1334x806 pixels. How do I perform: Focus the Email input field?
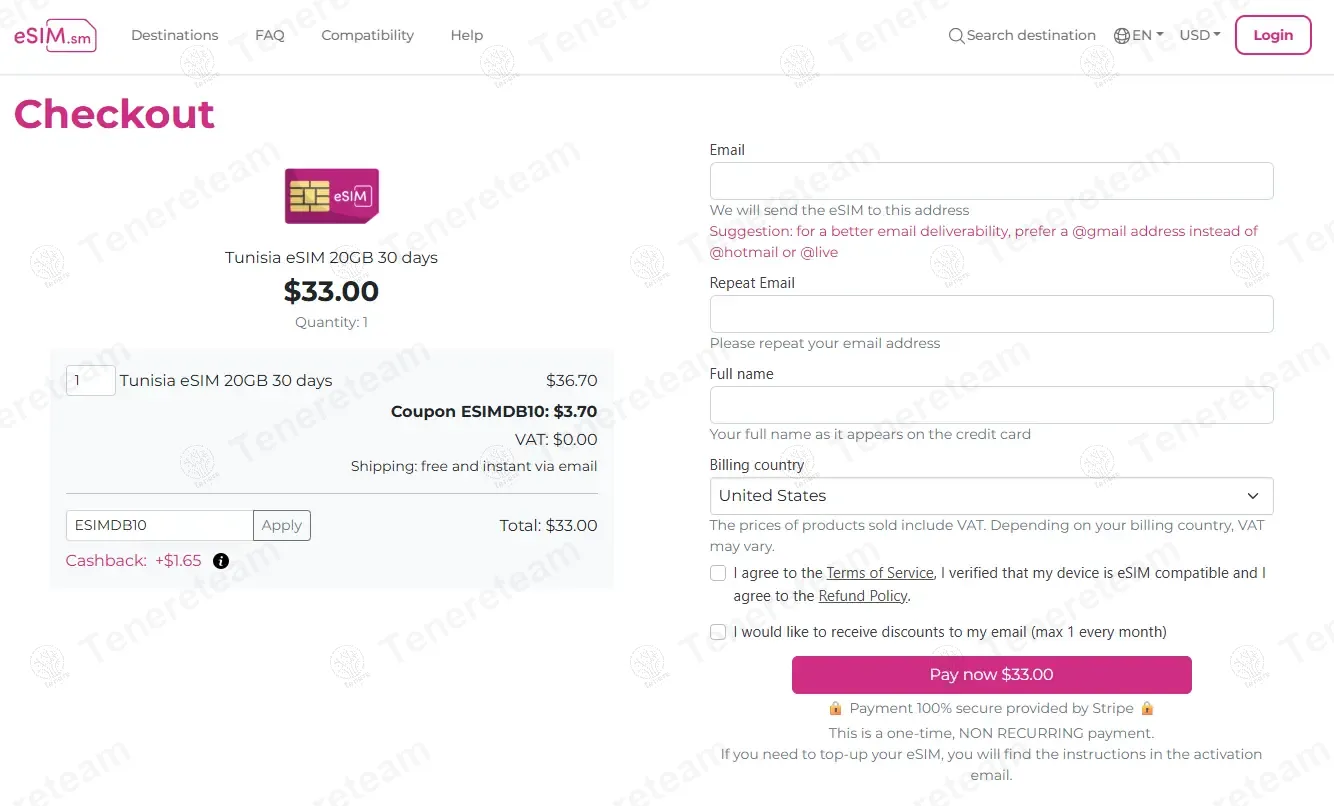coord(991,181)
